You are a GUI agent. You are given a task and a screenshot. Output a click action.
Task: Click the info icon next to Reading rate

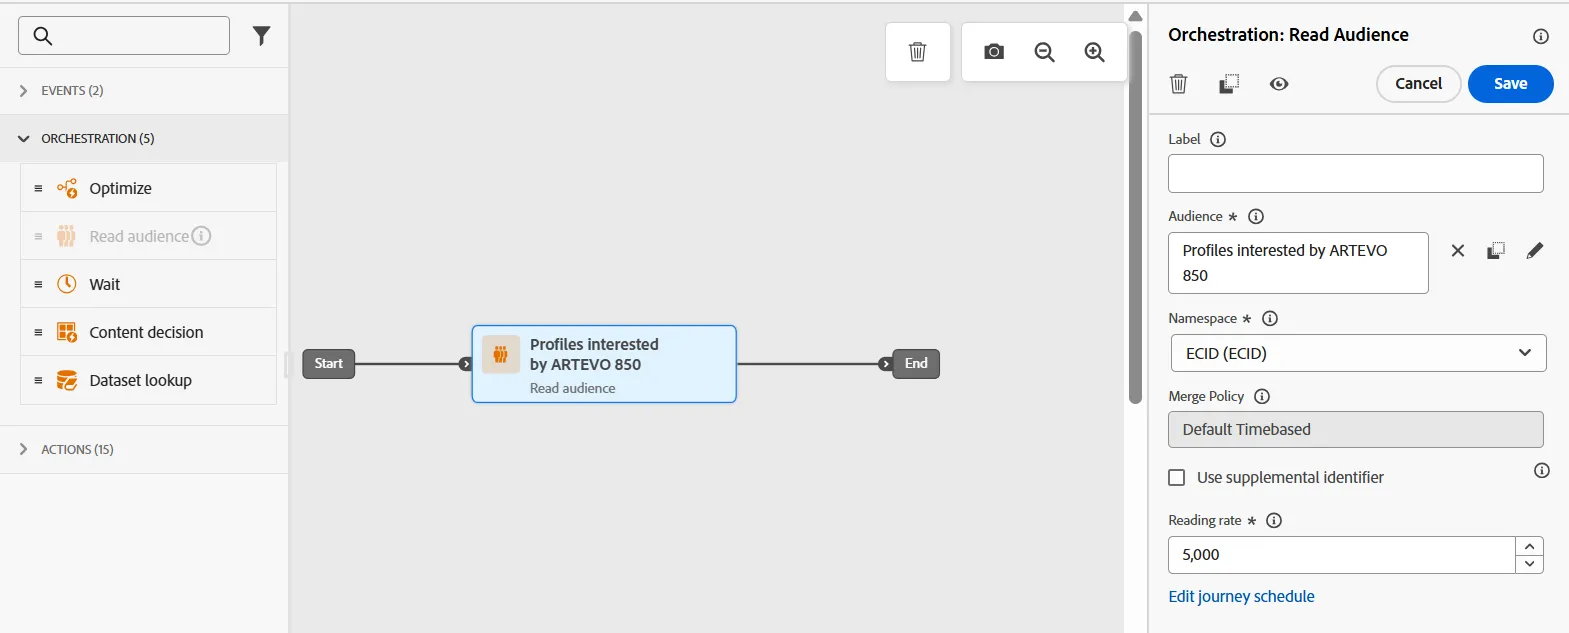click(1274, 520)
